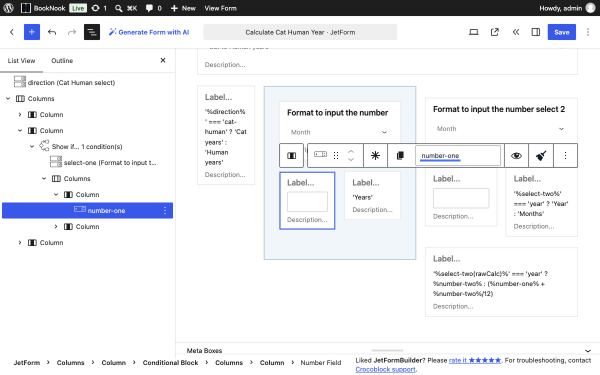Click the block drag handle dots
This screenshot has width=600, height=375.
tap(336, 155)
